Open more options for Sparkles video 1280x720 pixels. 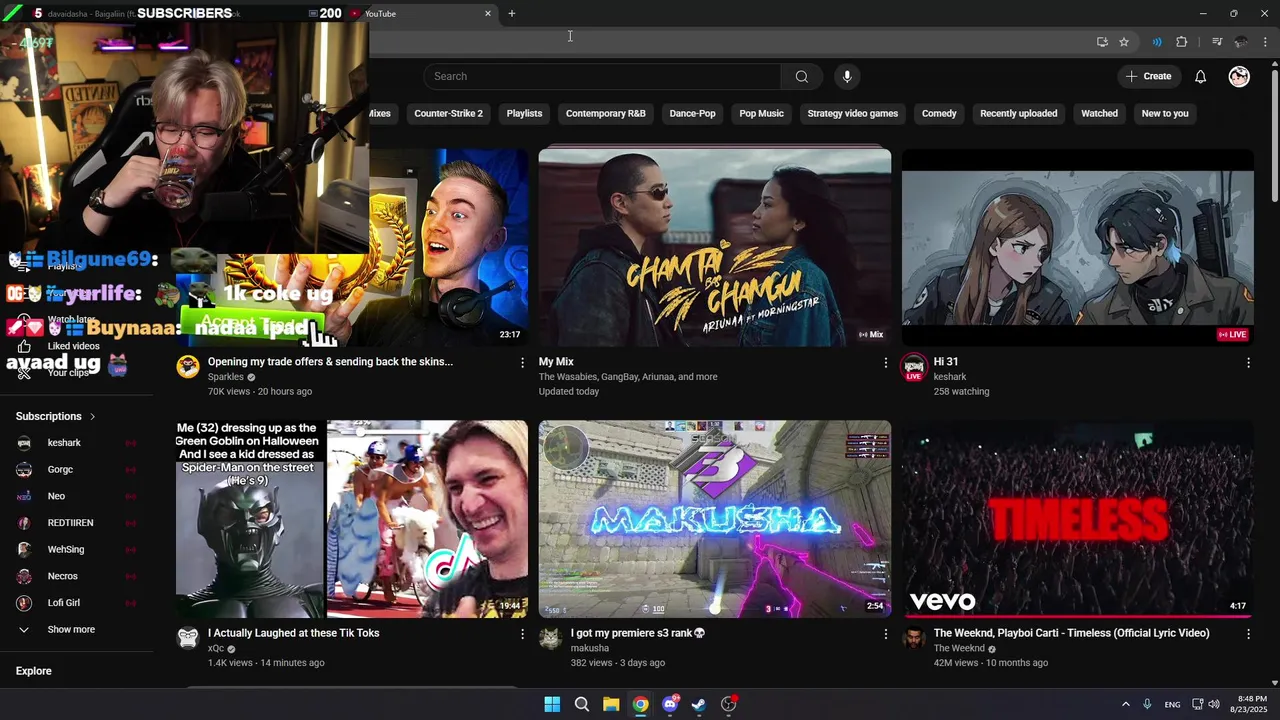[x=522, y=363]
